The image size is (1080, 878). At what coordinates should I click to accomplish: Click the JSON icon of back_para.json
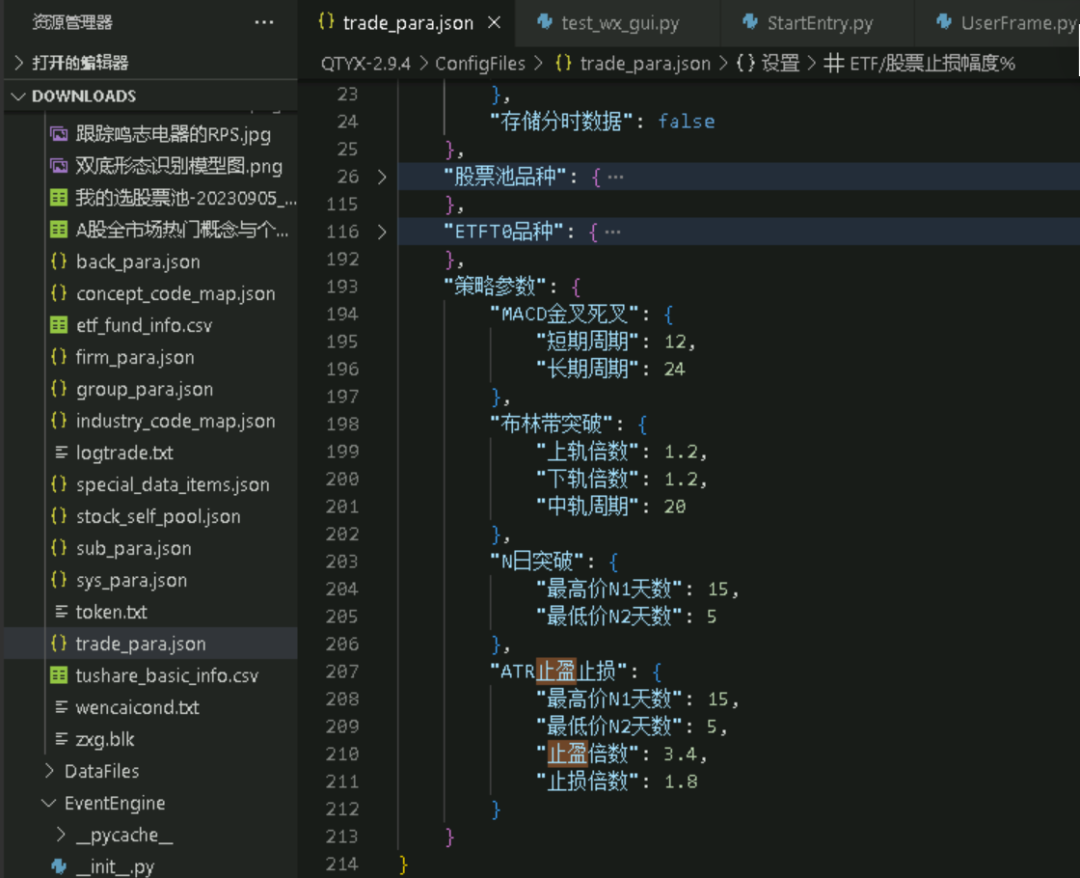coord(59,262)
